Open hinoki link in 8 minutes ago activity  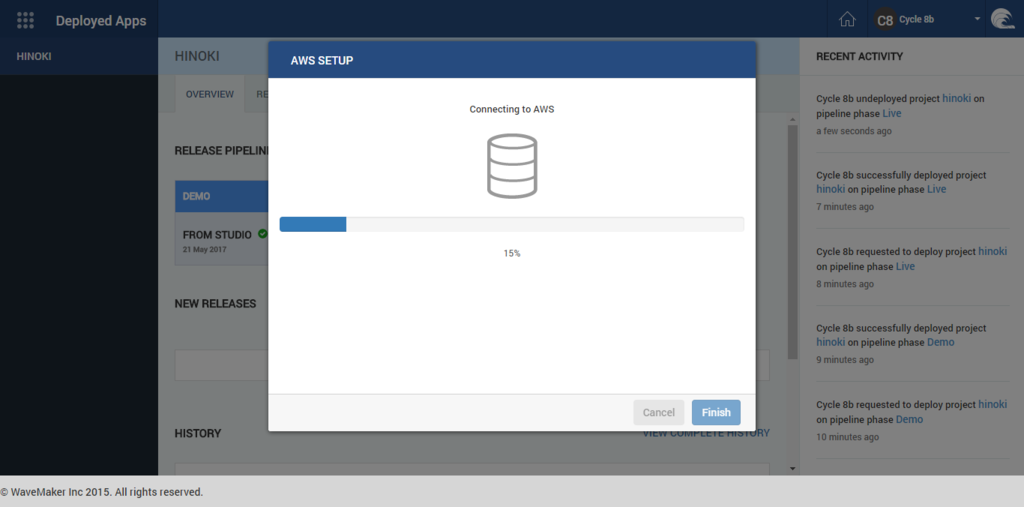(992, 252)
